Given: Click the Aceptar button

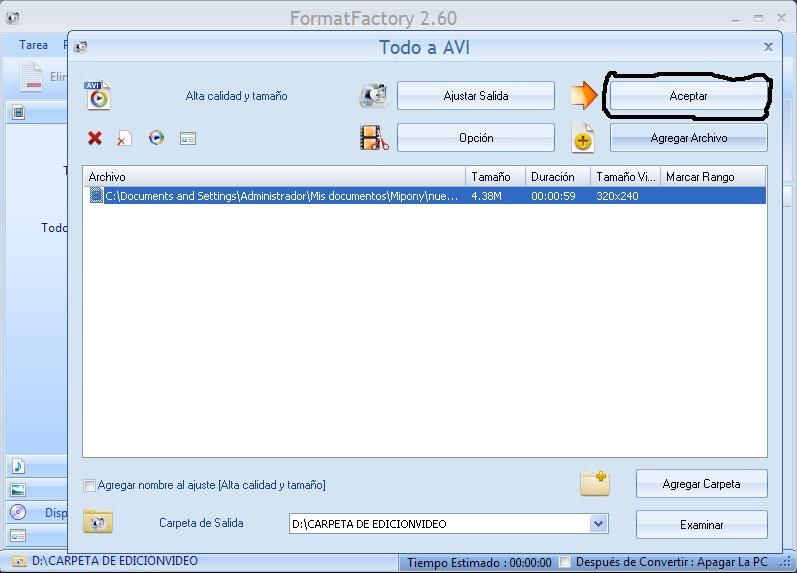Looking at the screenshot, I should (688, 96).
